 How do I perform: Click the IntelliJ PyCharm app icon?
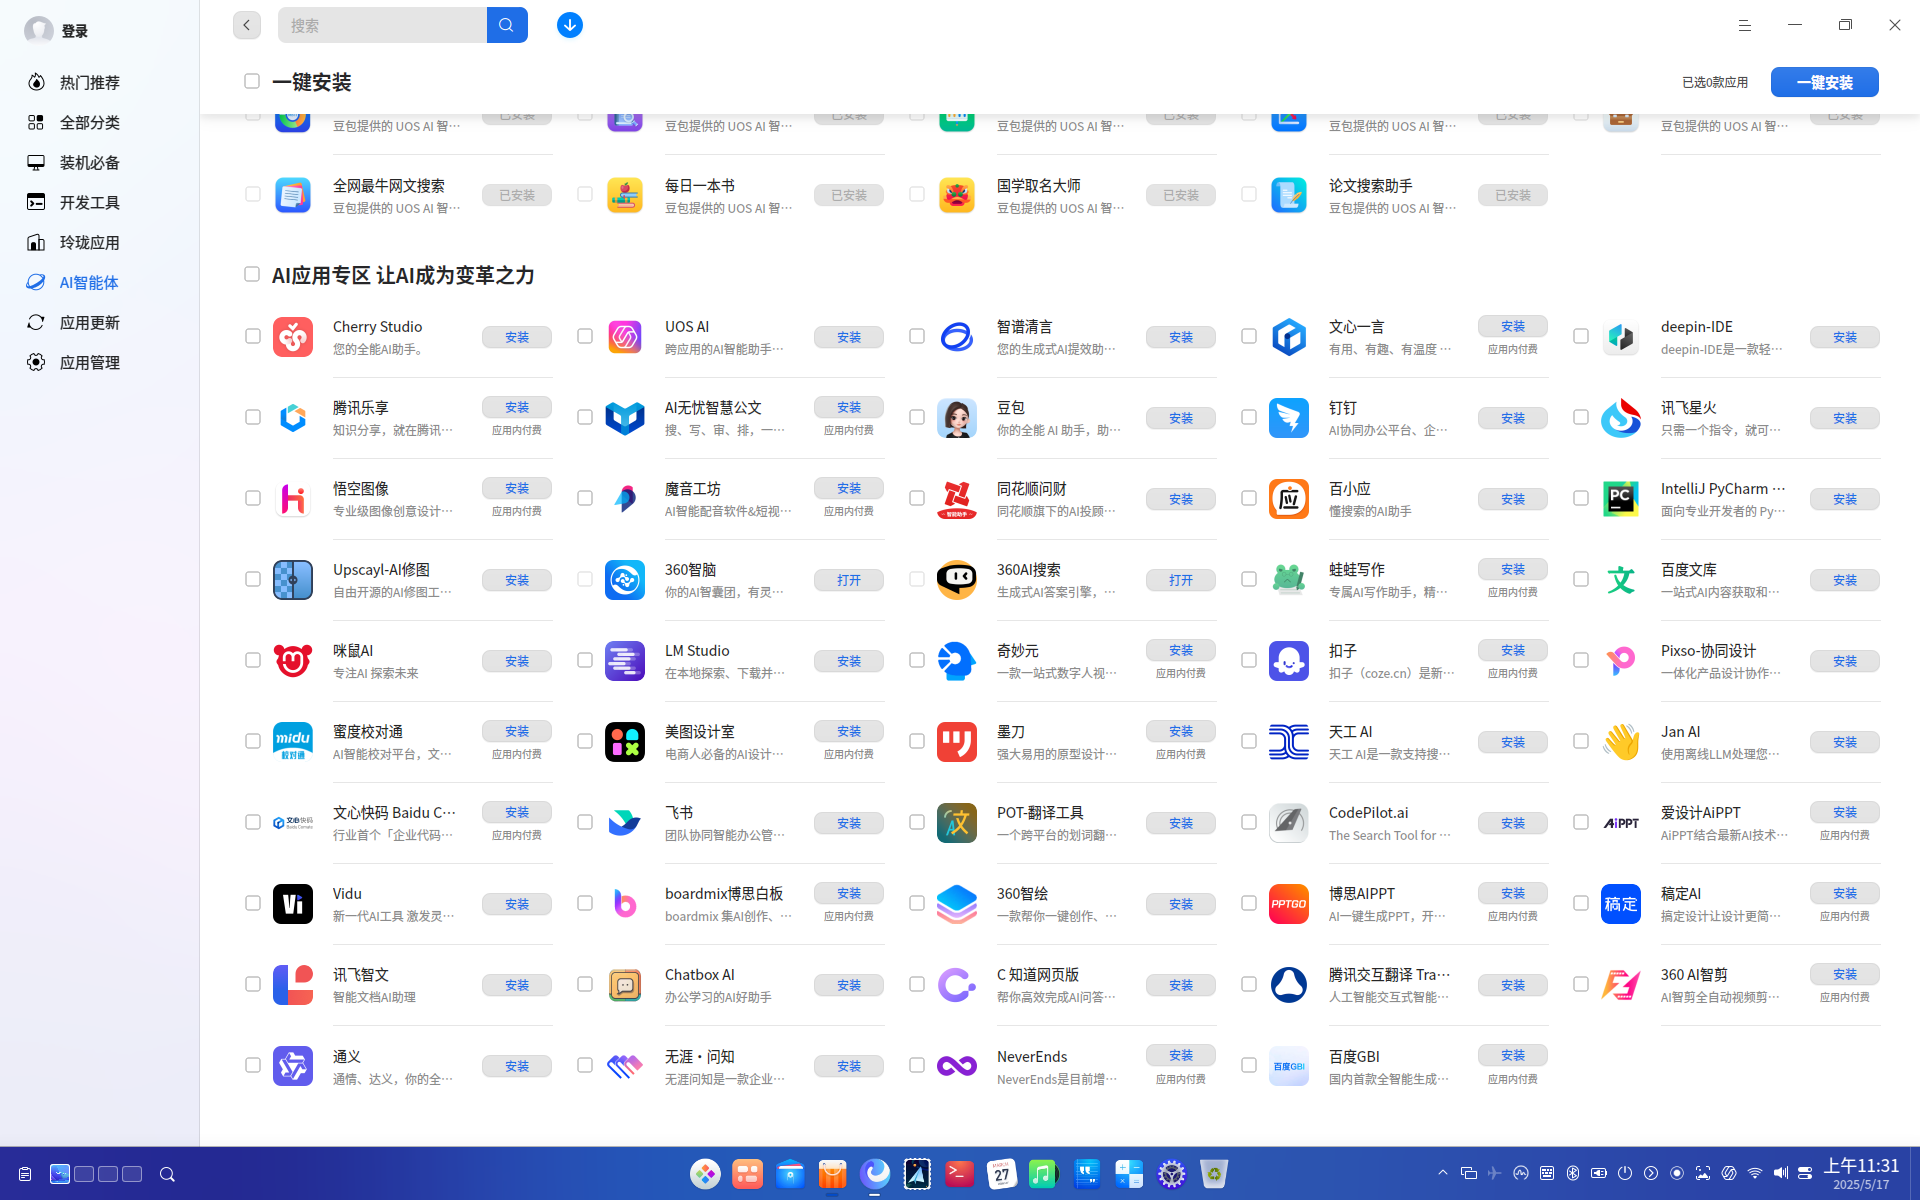(x=1621, y=499)
